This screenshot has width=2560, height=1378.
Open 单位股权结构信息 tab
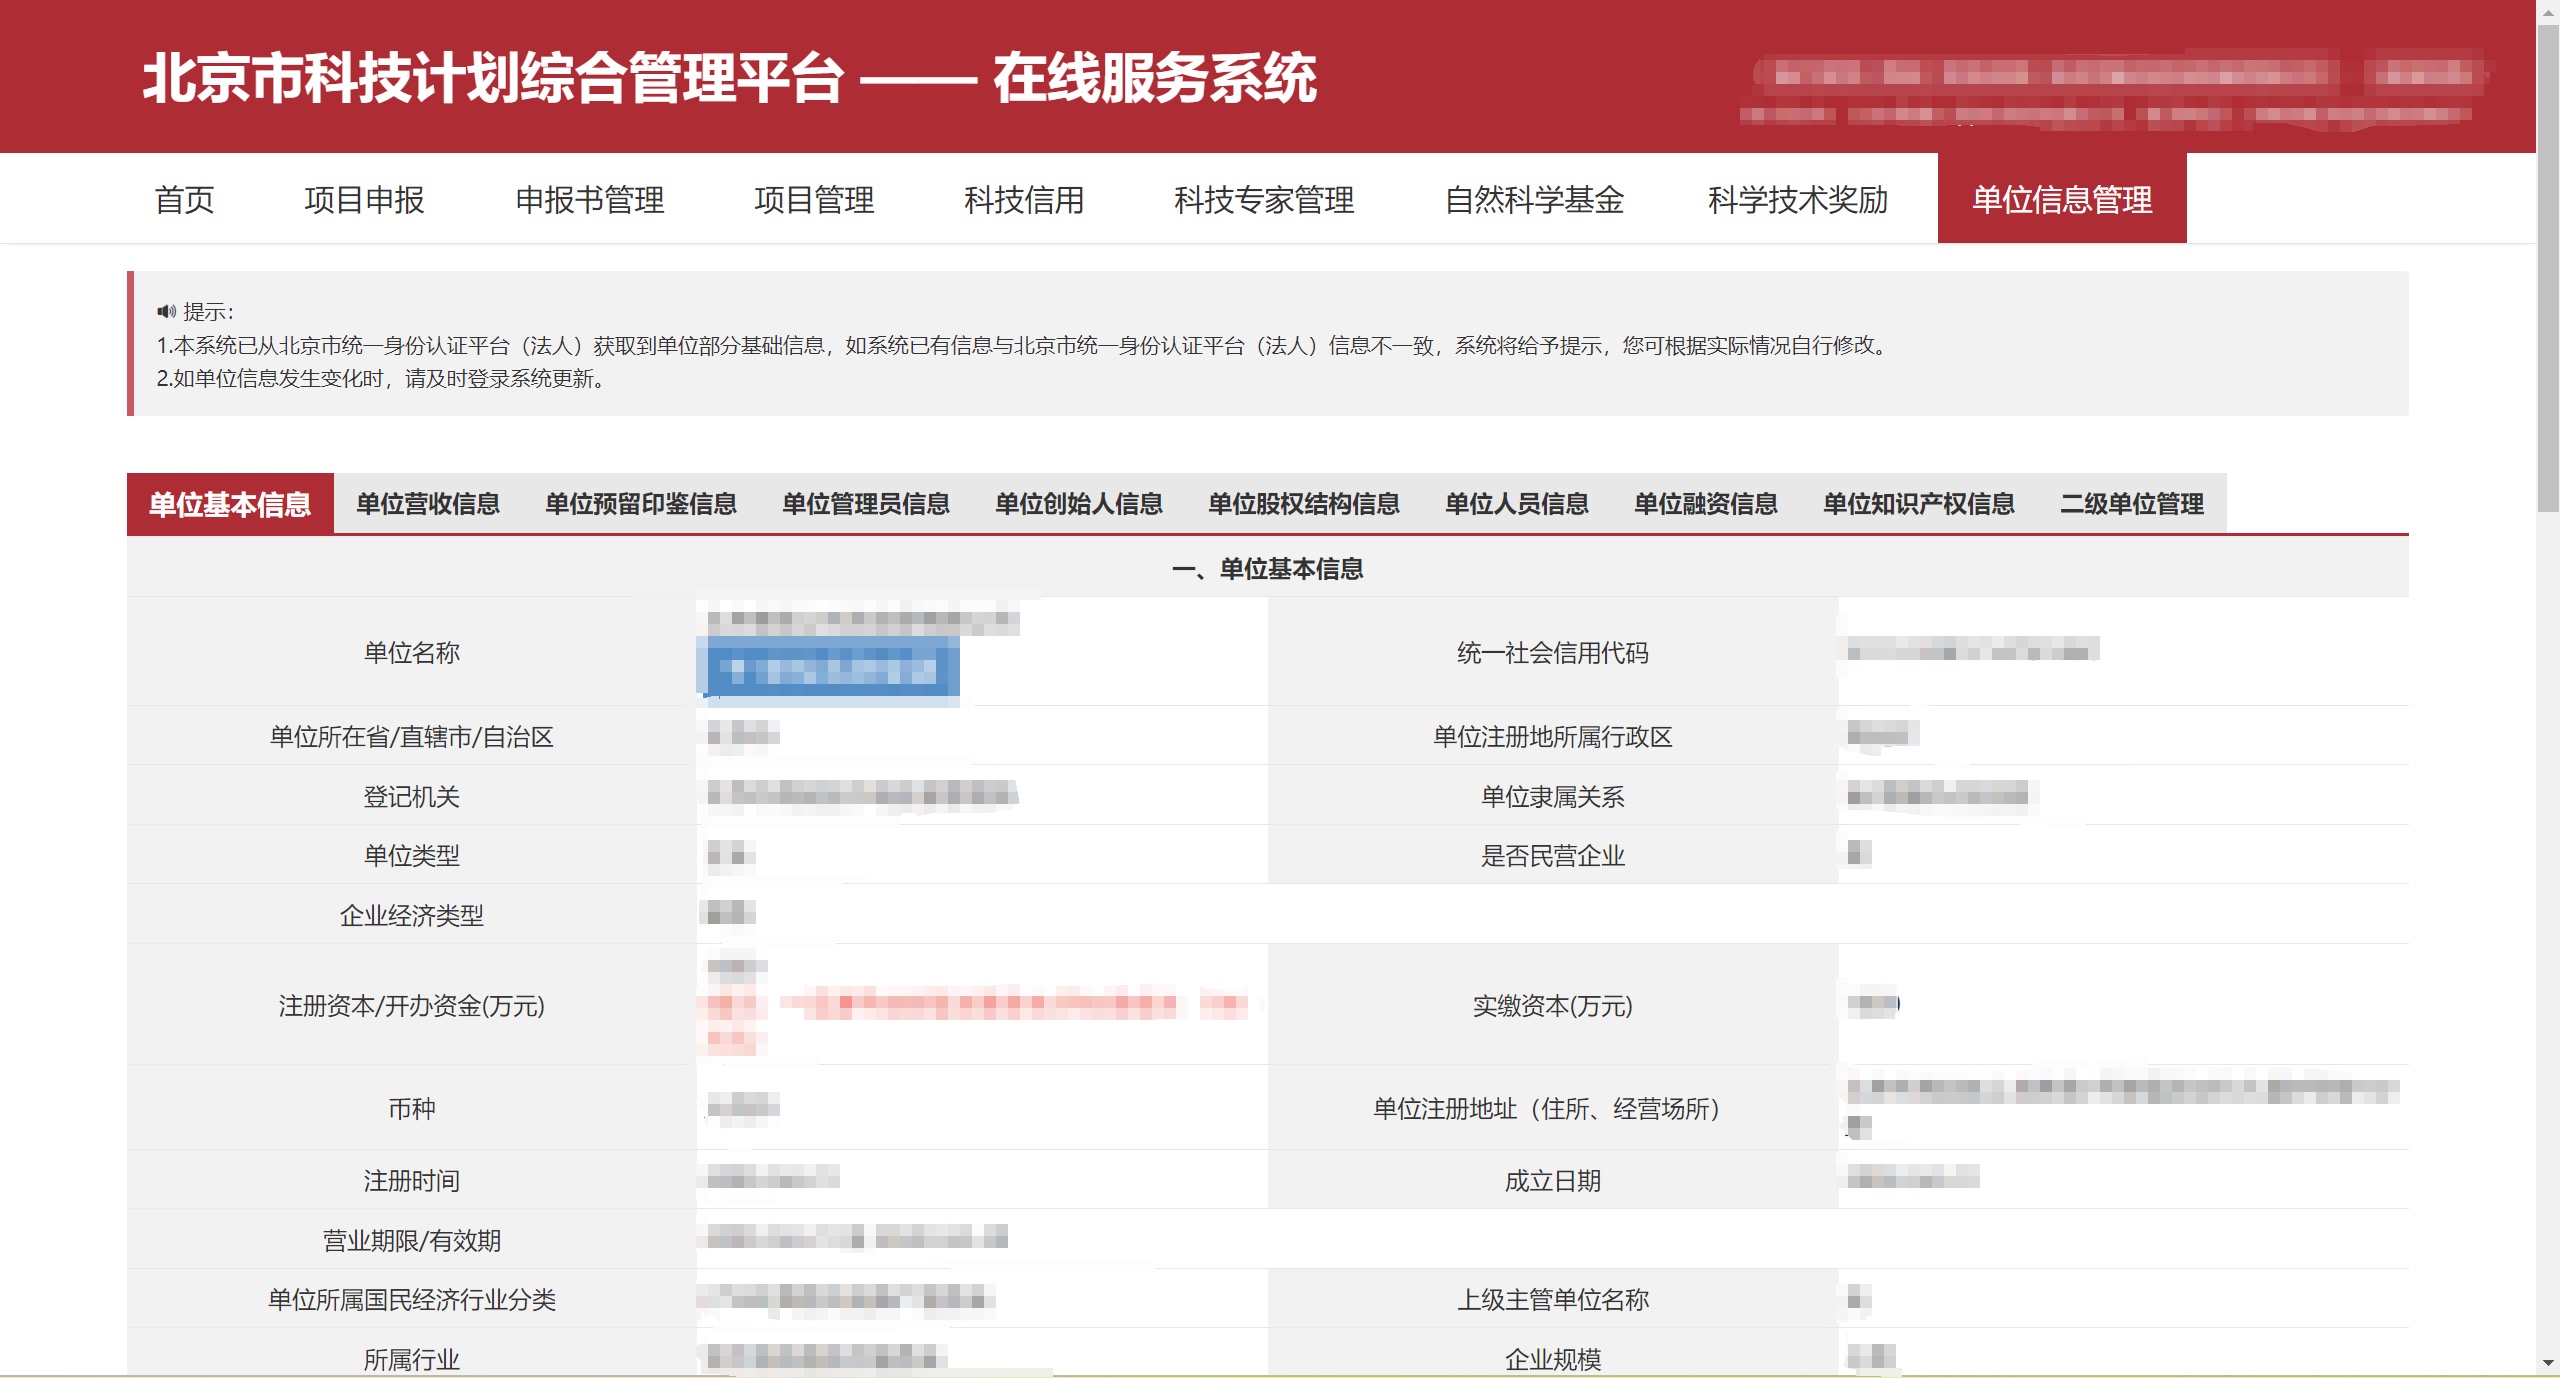(x=1304, y=504)
